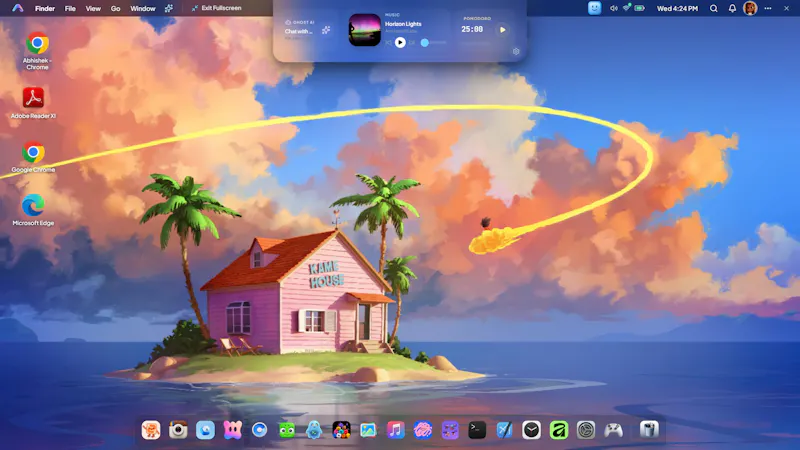Adjust the music widget volume slider

tap(433, 43)
